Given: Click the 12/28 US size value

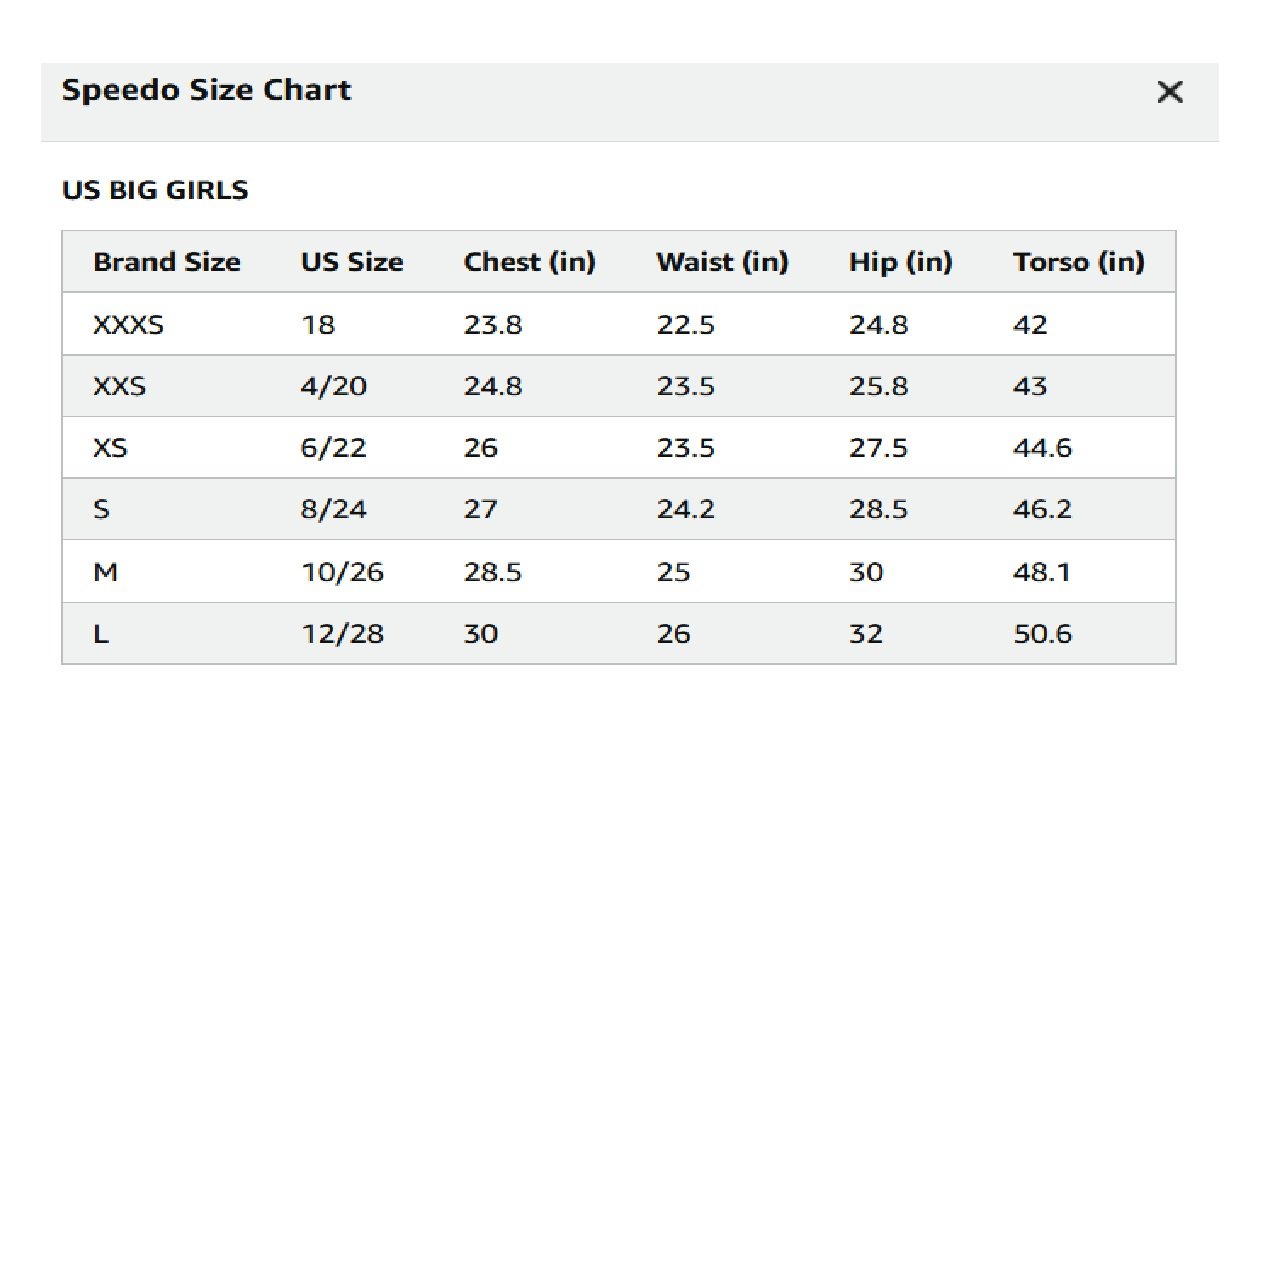Looking at the screenshot, I should point(342,634).
